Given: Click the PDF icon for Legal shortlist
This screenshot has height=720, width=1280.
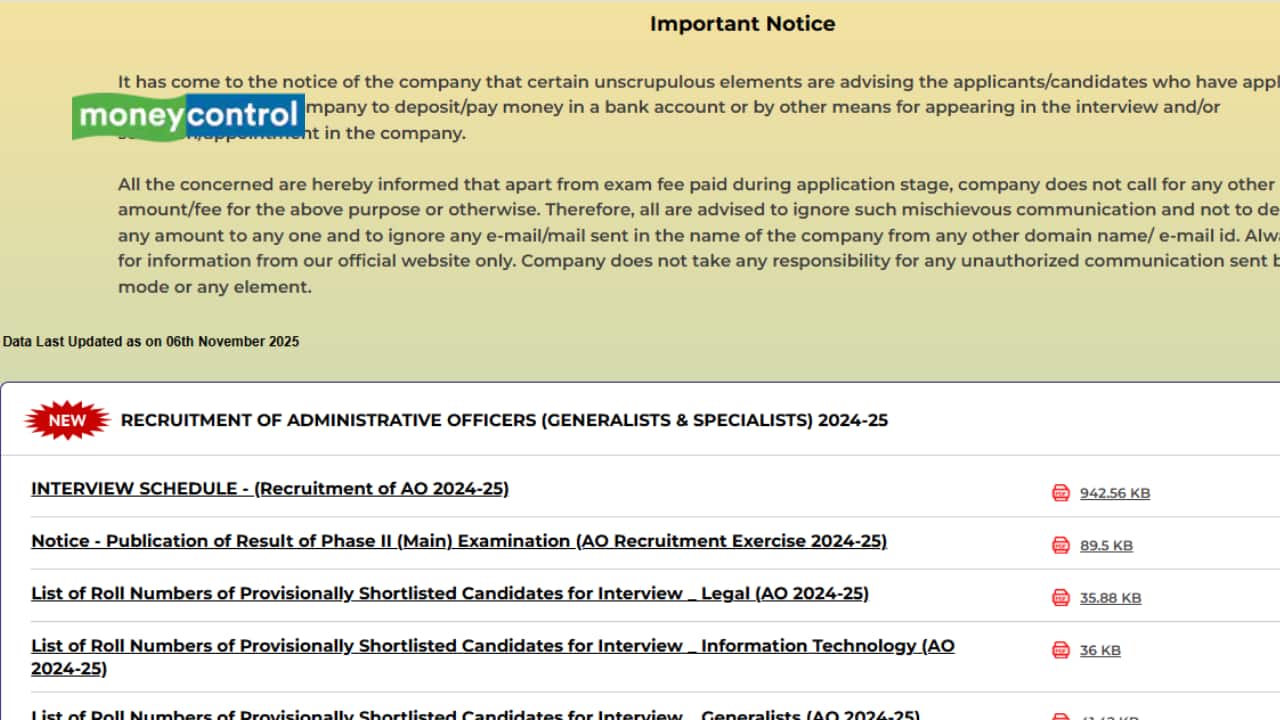Looking at the screenshot, I should (1059, 596).
